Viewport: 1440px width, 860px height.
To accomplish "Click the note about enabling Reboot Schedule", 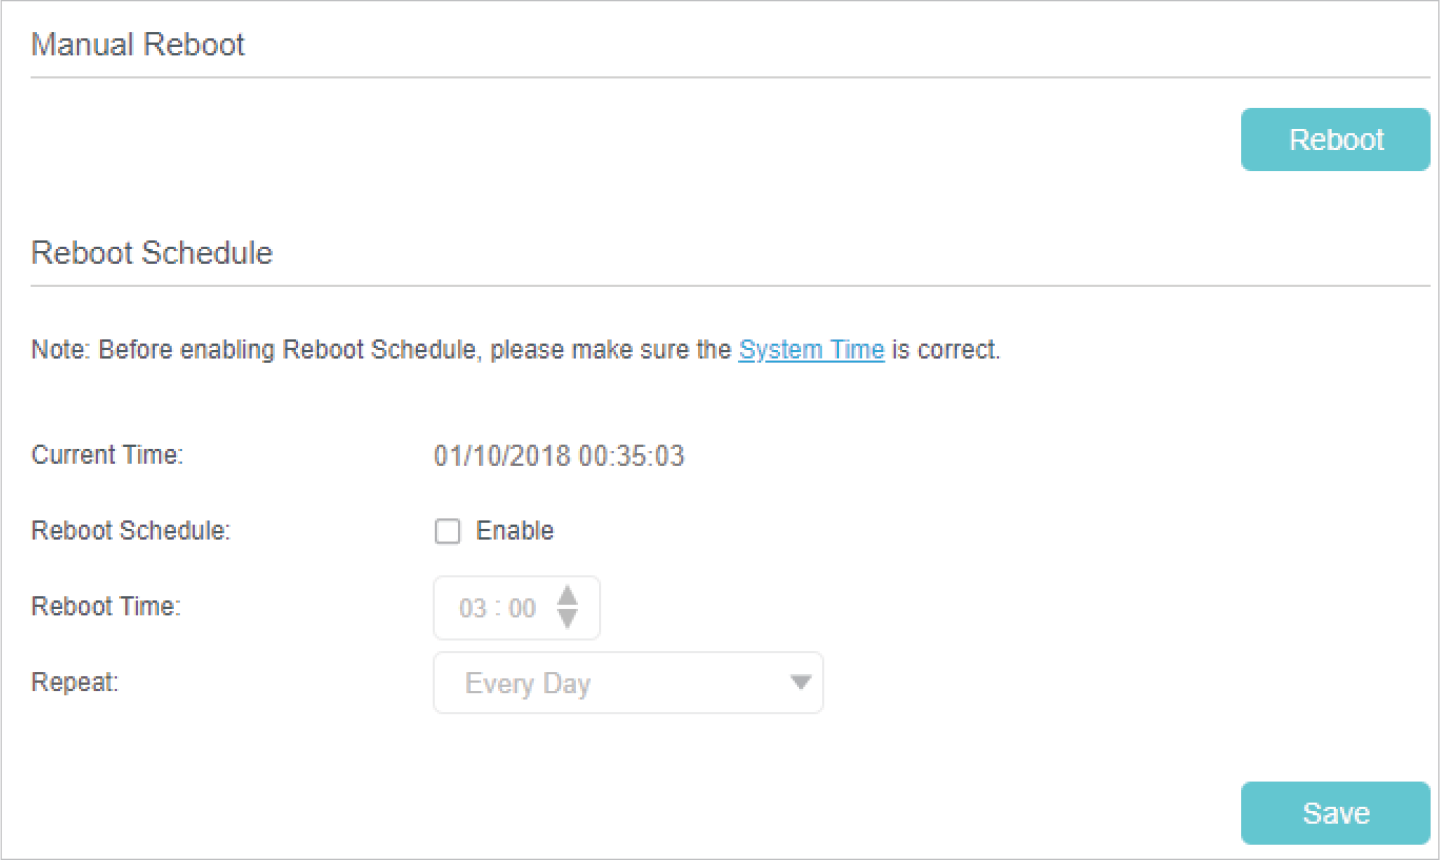I will pos(380,350).
